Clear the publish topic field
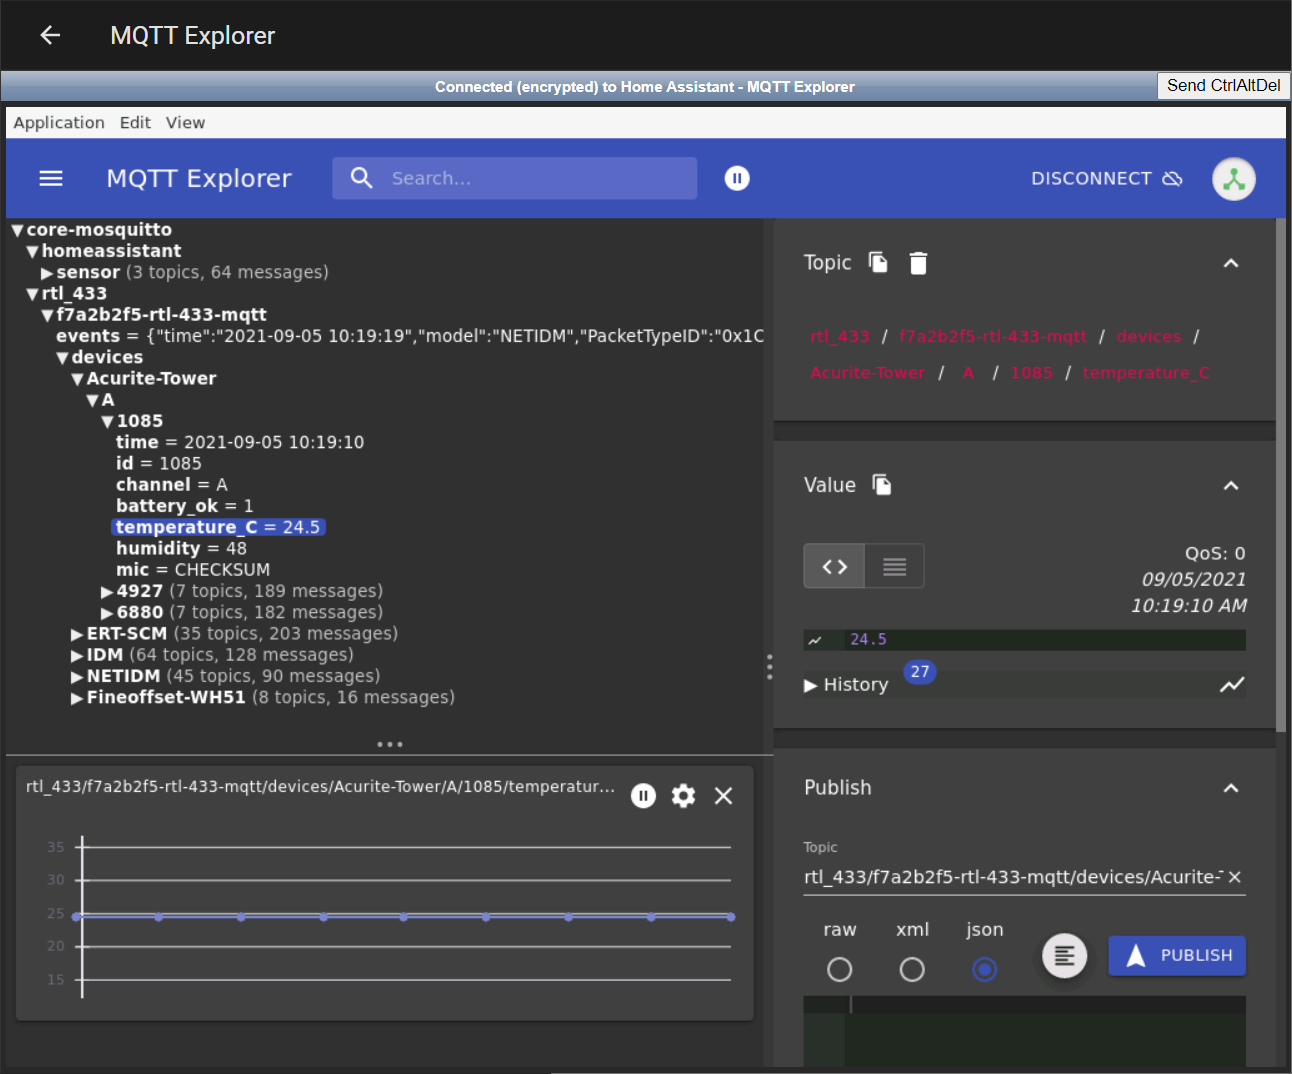This screenshot has width=1292, height=1074. click(x=1235, y=877)
